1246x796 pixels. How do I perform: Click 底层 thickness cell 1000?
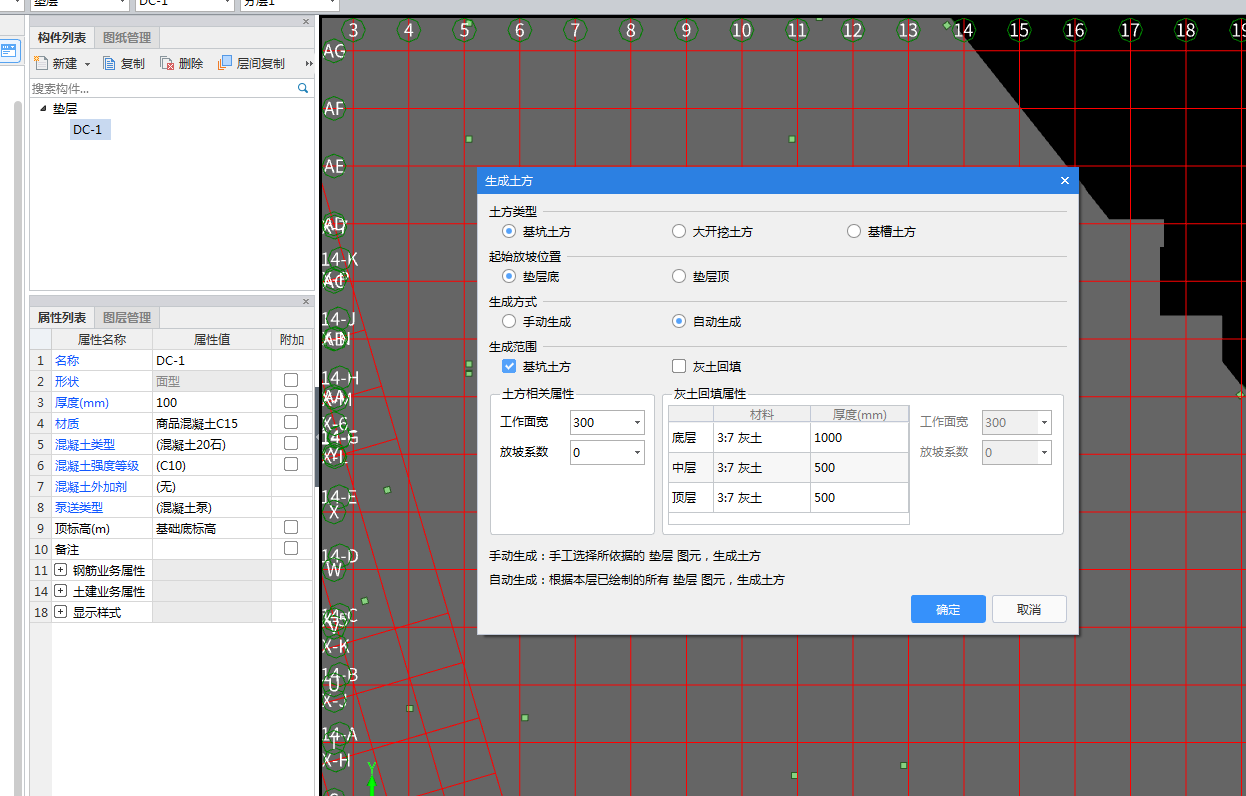[x=858, y=437]
